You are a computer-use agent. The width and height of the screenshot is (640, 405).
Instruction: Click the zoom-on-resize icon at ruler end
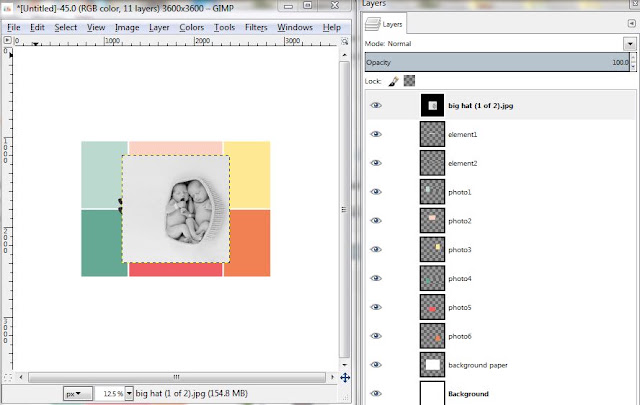344,41
